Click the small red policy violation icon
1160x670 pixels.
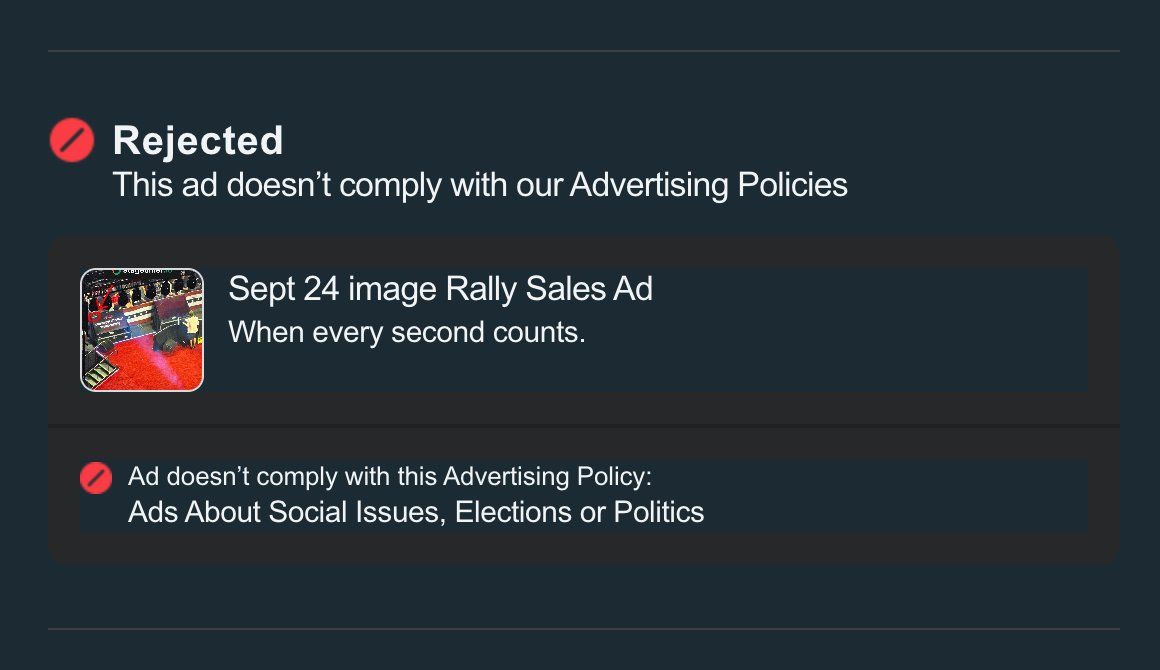[x=96, y=478]
